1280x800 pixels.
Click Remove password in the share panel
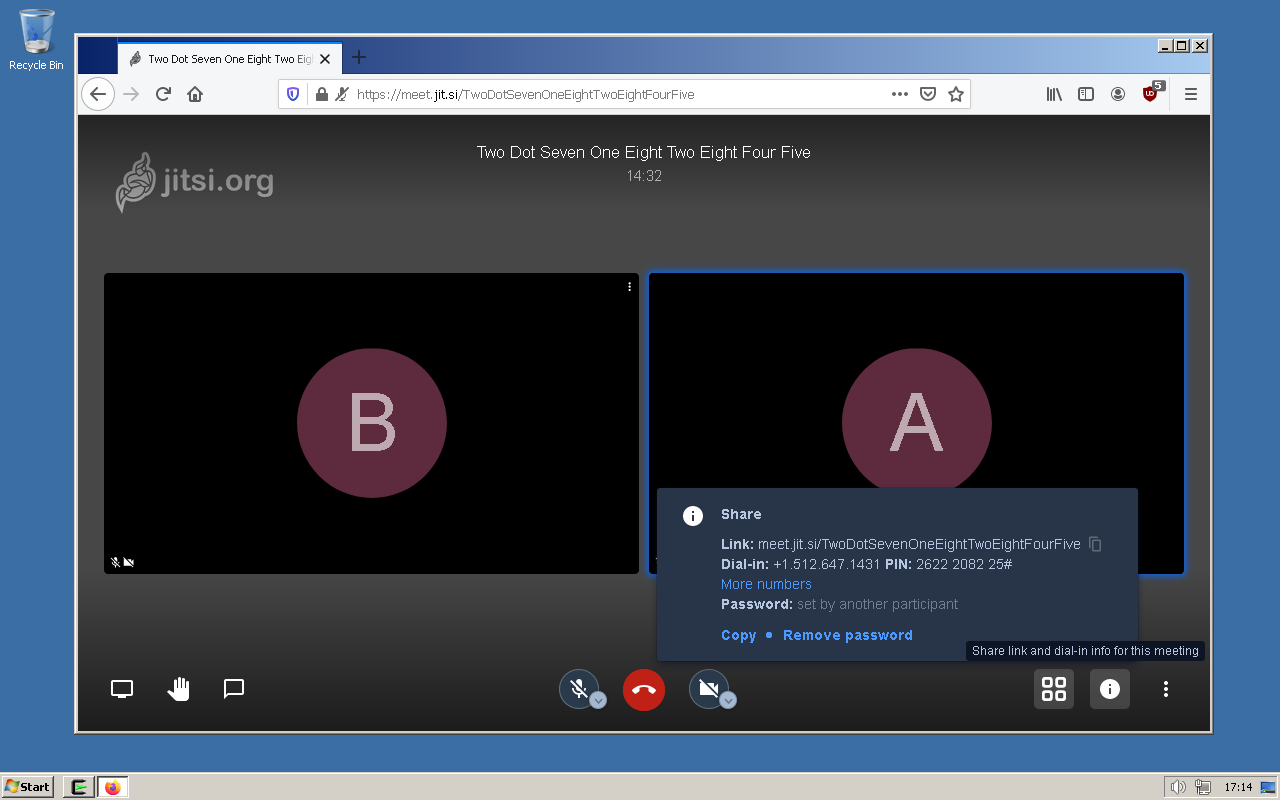point(848,635)
